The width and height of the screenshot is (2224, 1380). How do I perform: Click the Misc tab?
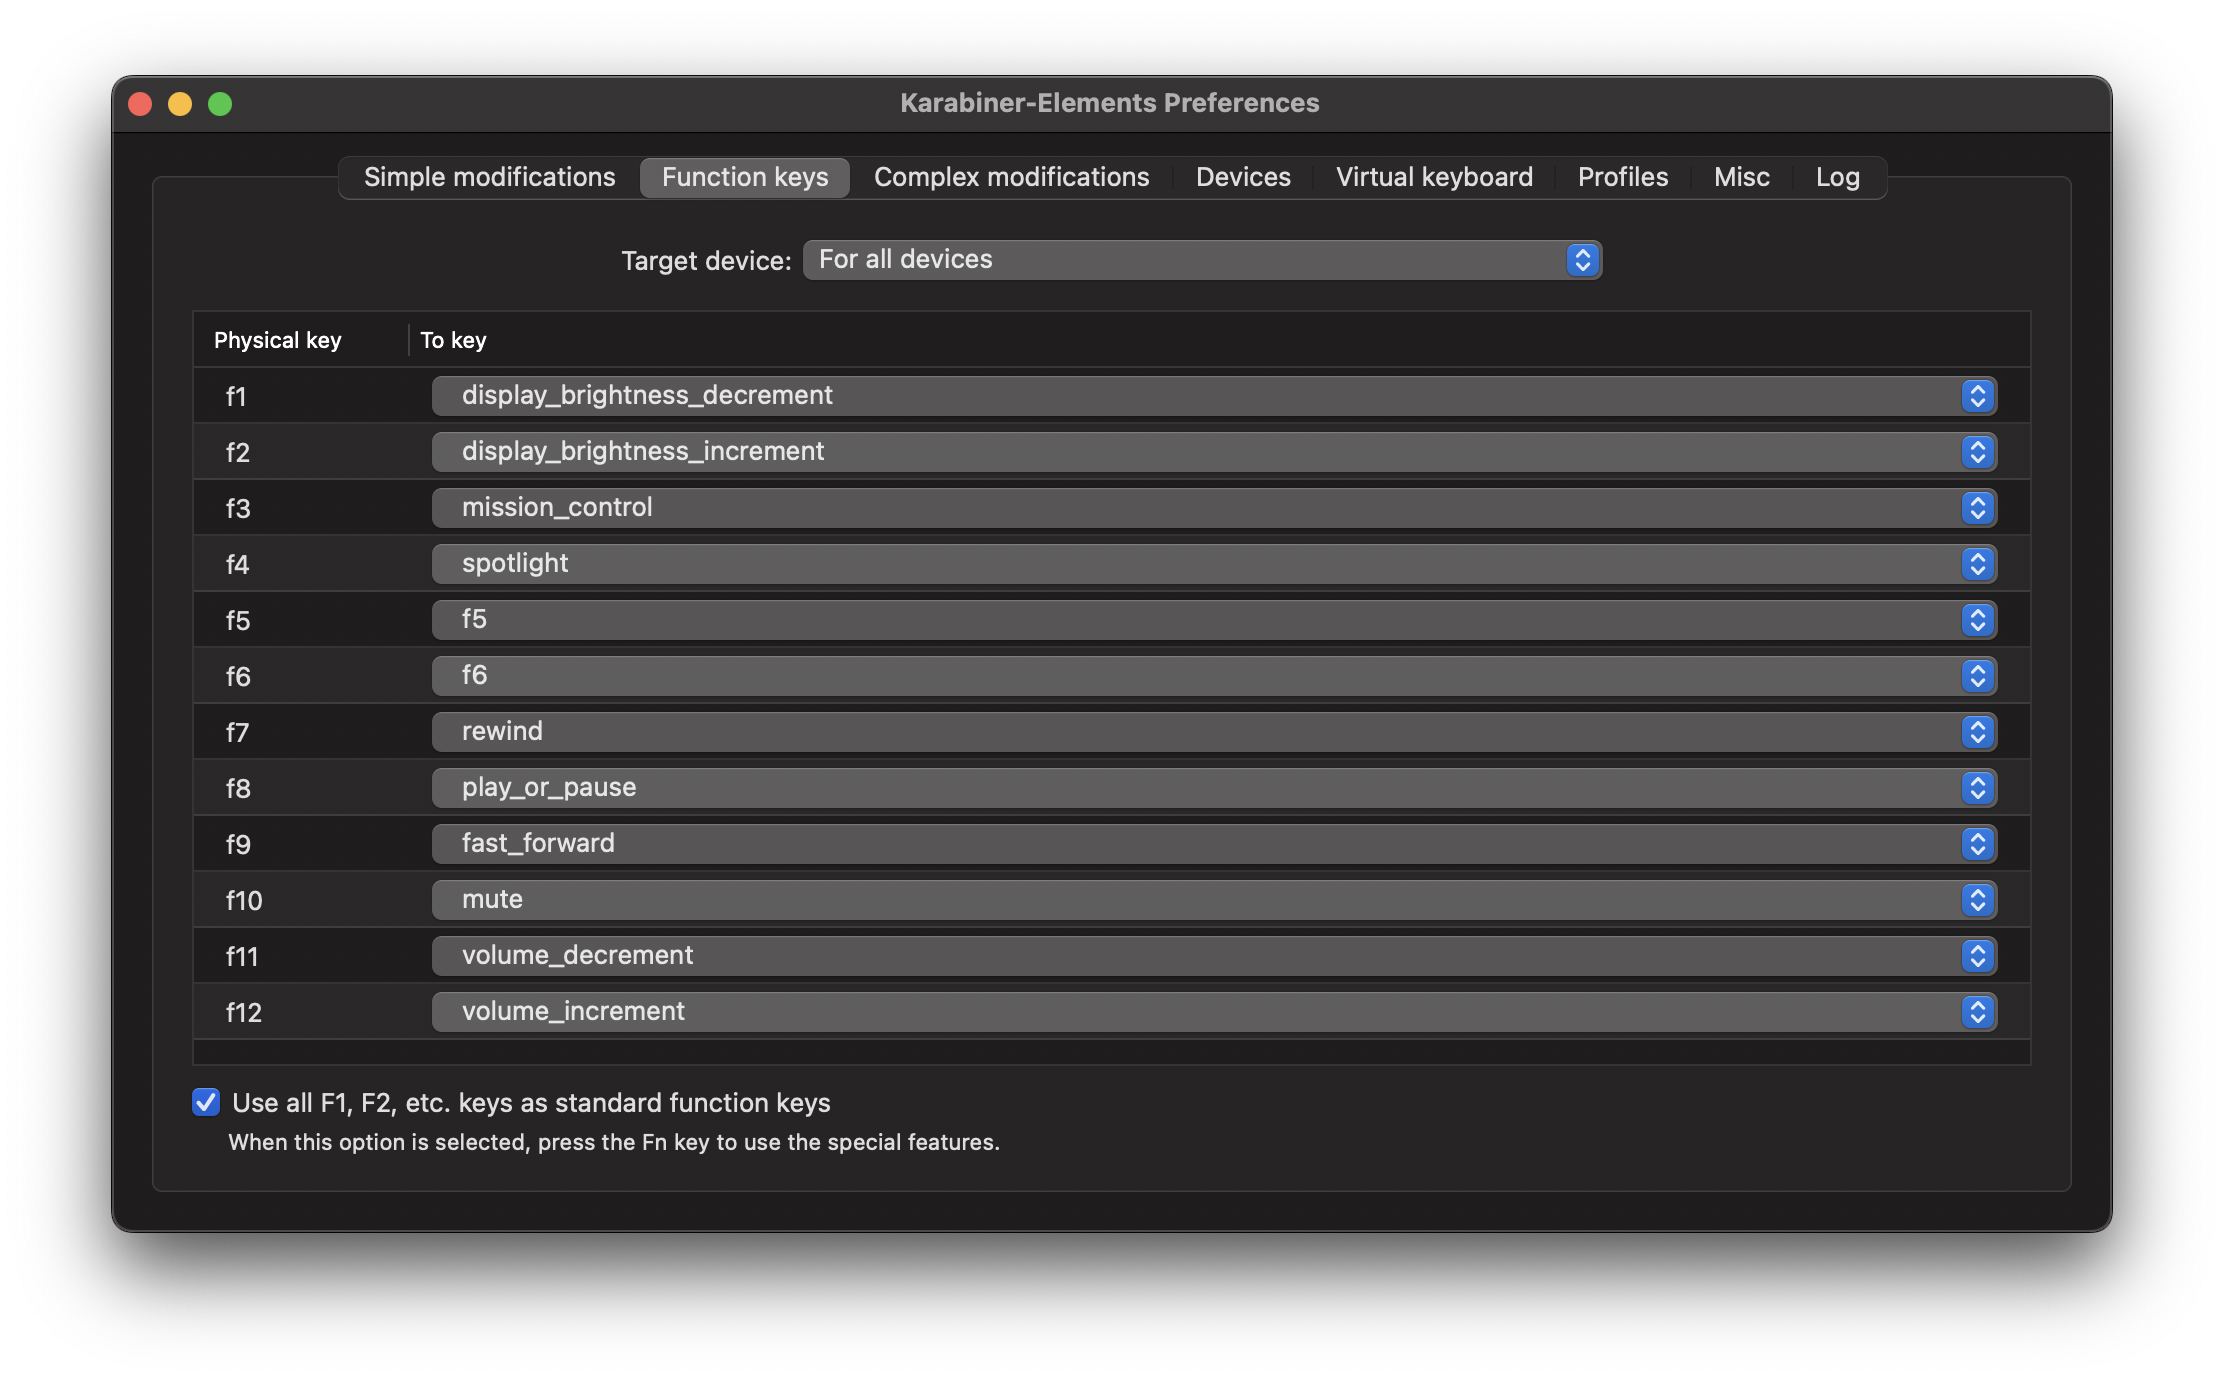1742,176
